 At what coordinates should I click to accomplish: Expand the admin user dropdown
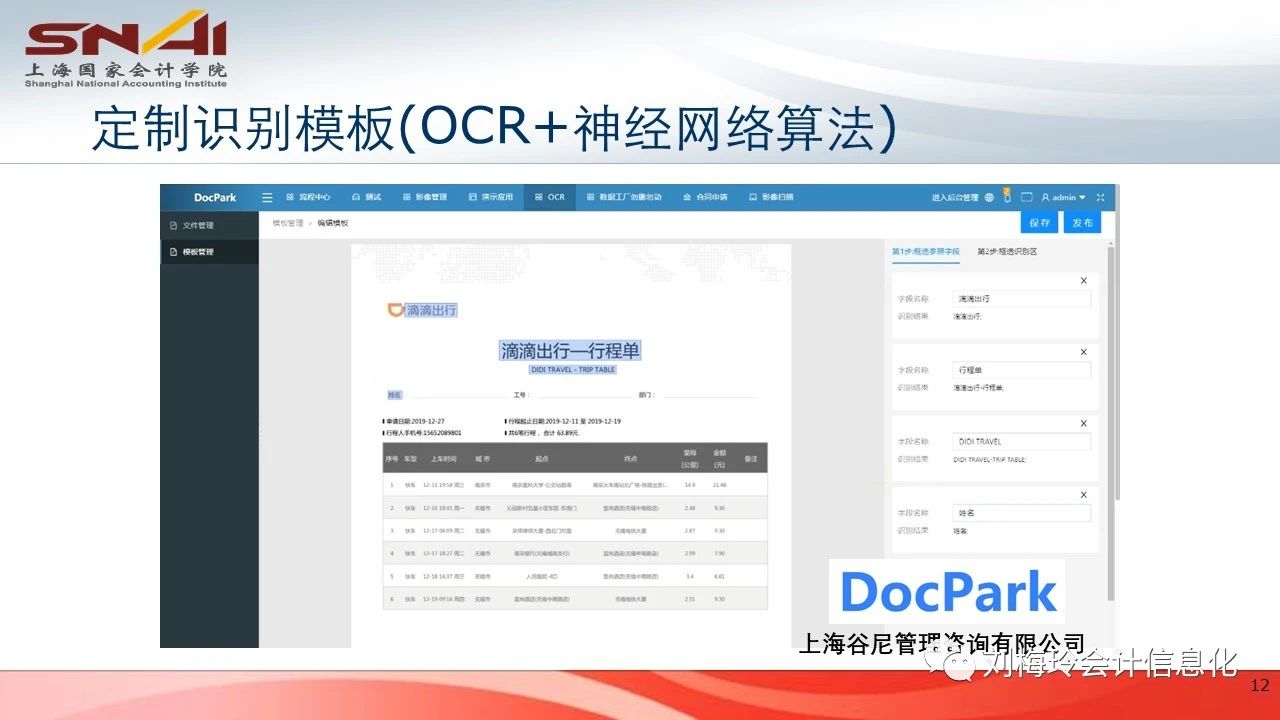1063,198
